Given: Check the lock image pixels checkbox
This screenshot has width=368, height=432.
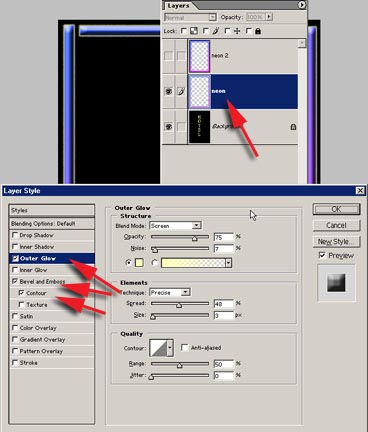Looking at the screenshot, I should (x=206, y=31).
